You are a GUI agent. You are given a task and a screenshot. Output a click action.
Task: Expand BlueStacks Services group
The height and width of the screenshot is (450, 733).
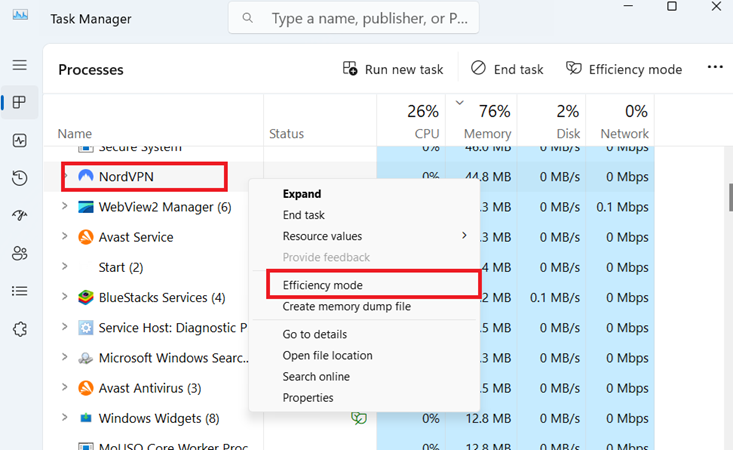[65, 296]
